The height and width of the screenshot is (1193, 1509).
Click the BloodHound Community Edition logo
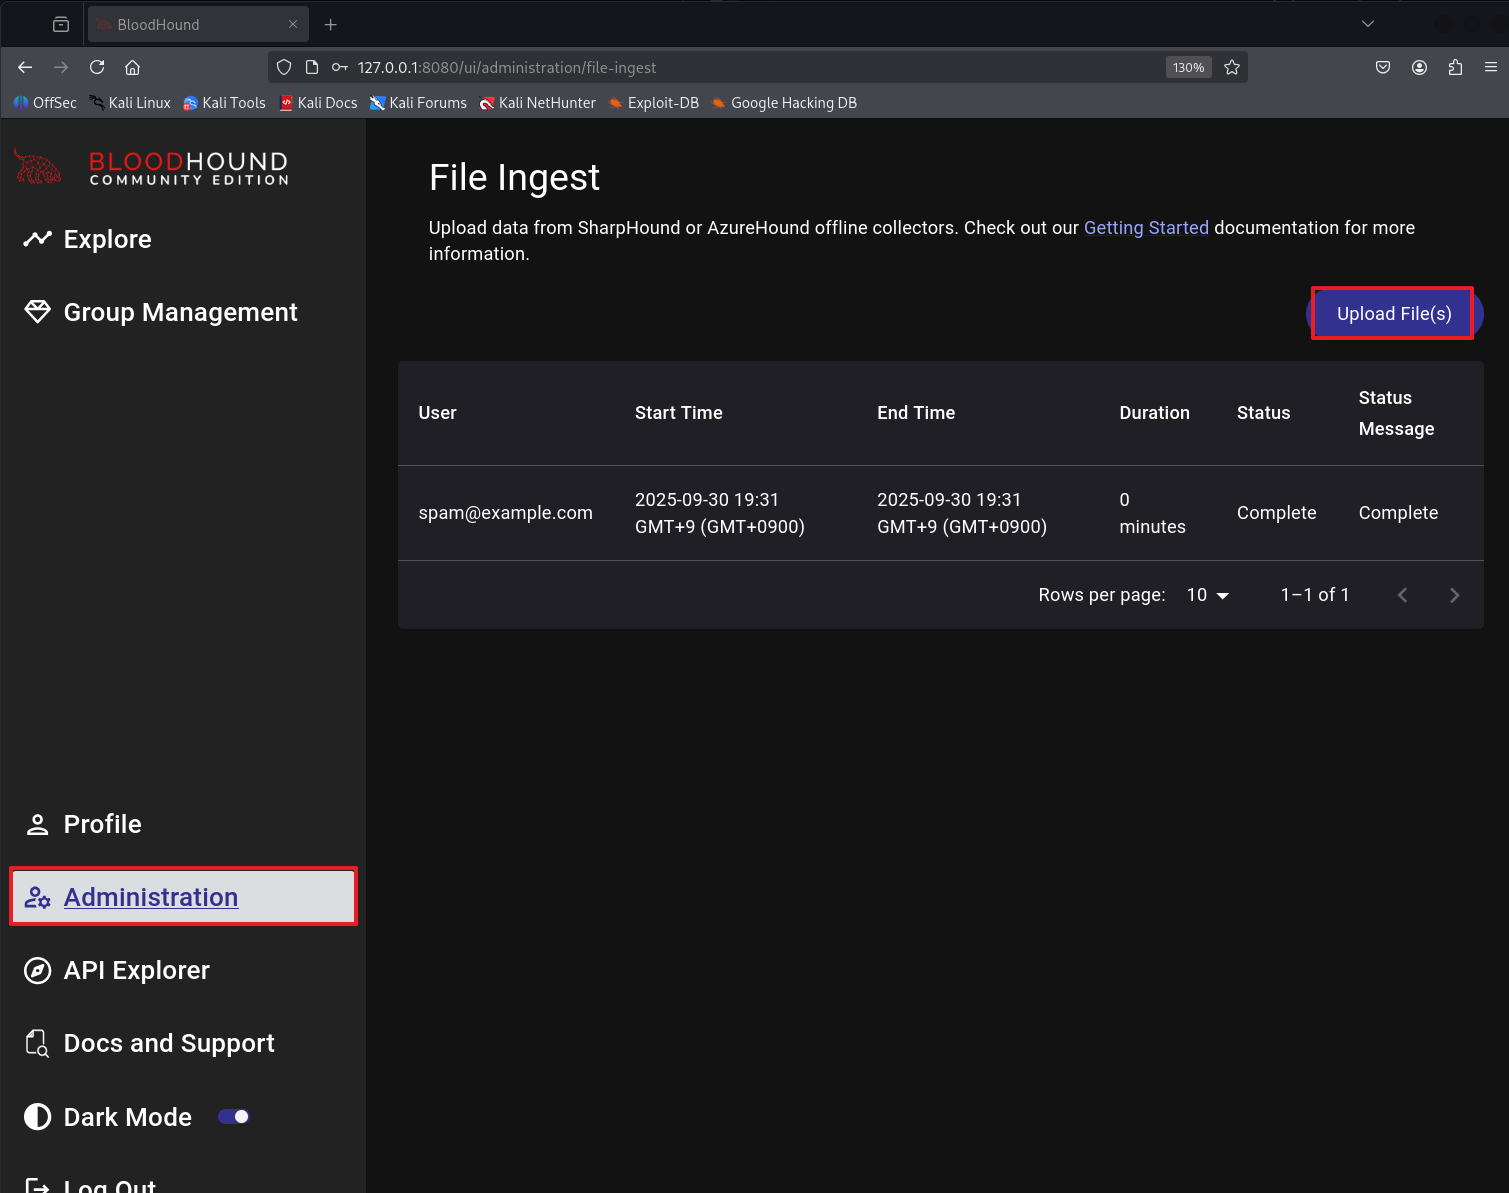pyautogui.click(x=151, y=168)
